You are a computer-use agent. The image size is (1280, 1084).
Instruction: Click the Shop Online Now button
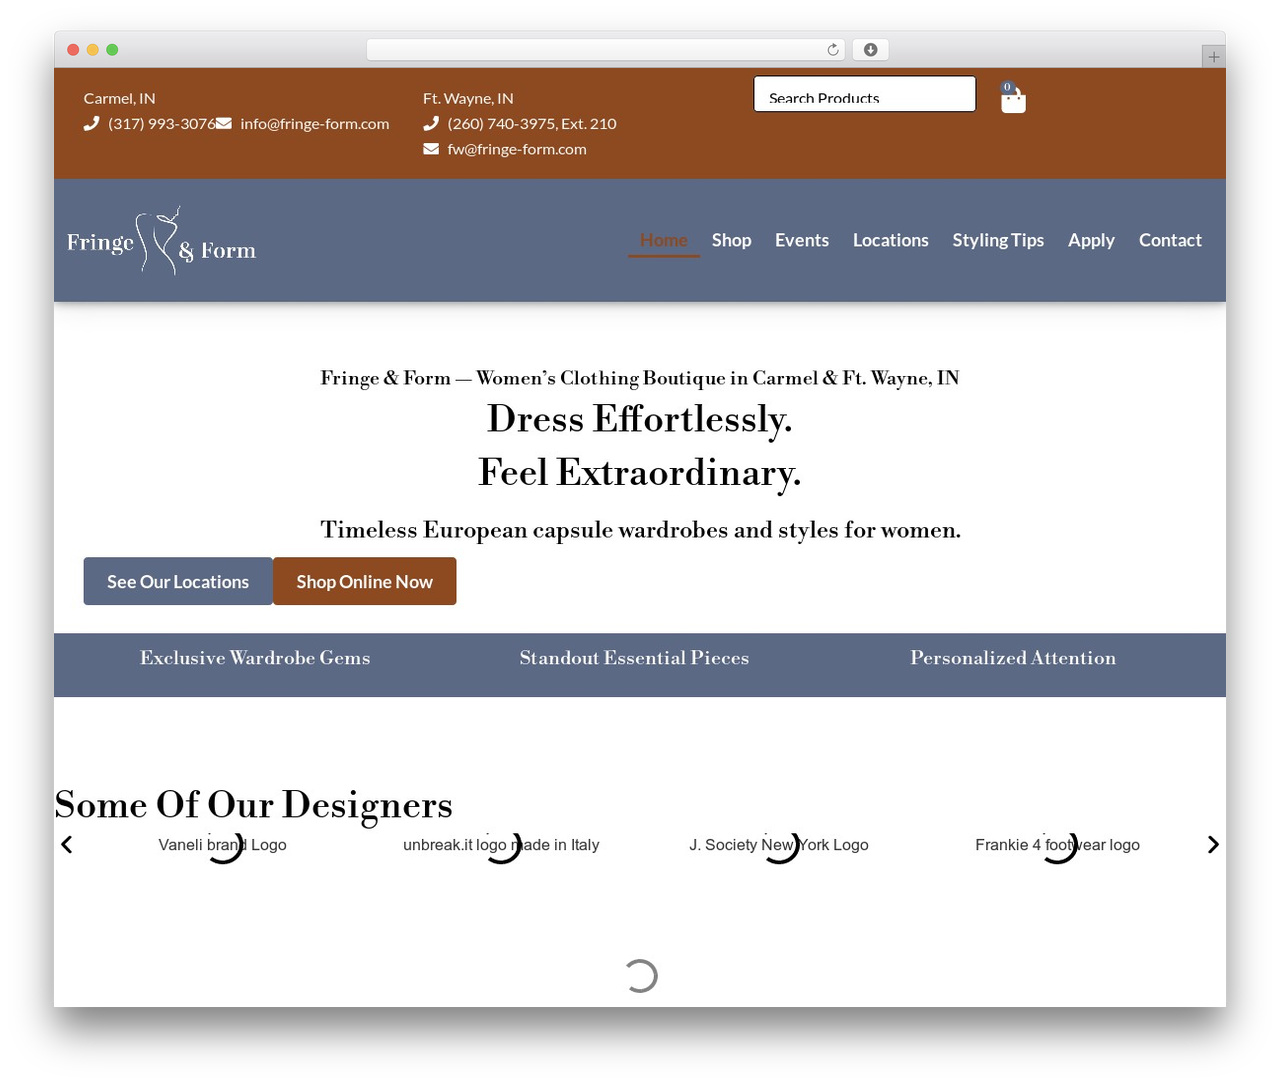tap(365, 581)
